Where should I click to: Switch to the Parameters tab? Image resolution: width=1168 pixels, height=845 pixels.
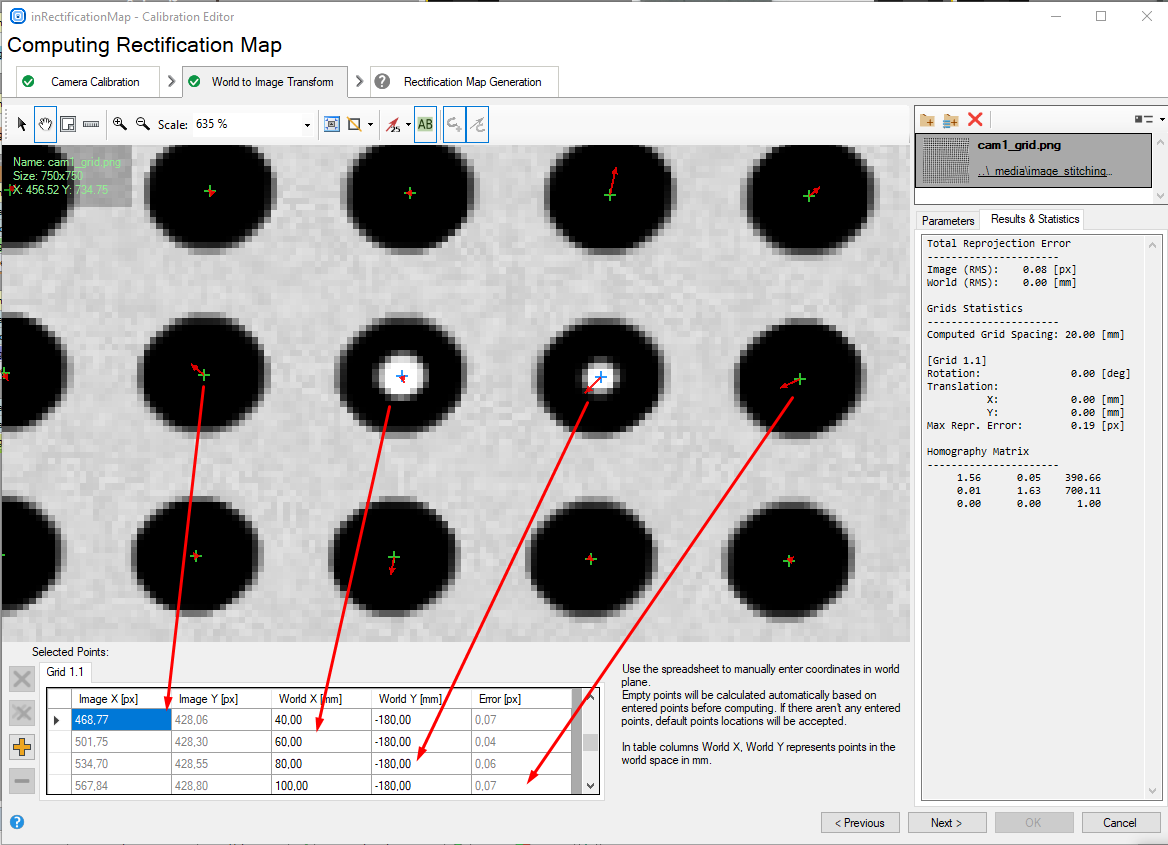[x=947, y=220]
